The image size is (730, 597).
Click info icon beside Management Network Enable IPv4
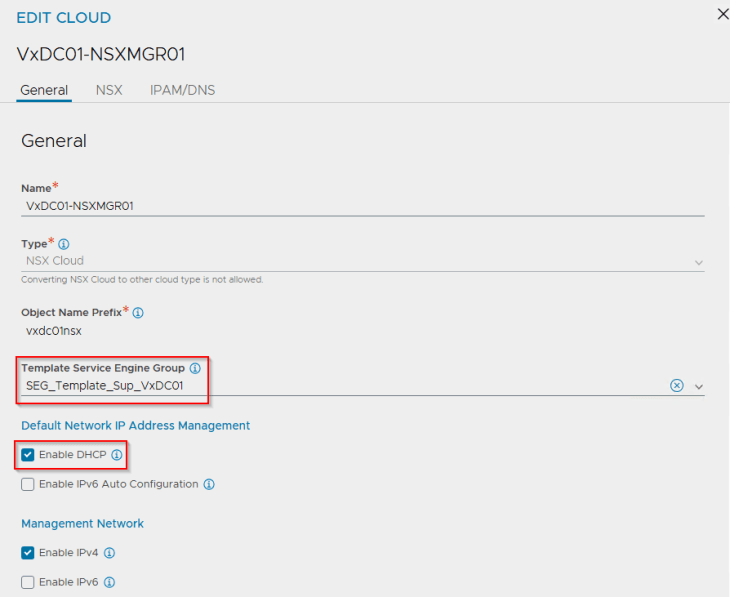(109, 552)
